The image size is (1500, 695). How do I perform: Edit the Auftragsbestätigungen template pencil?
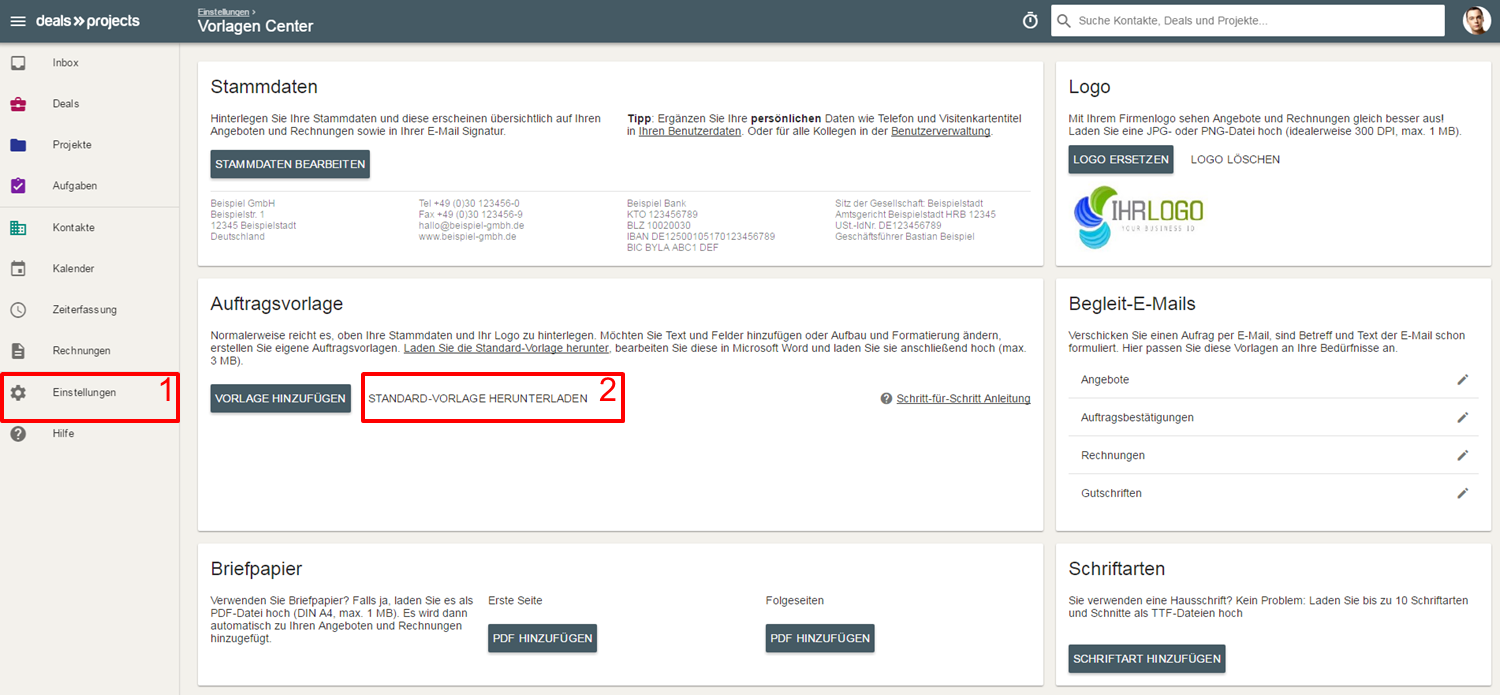(x=1463, y=418)
